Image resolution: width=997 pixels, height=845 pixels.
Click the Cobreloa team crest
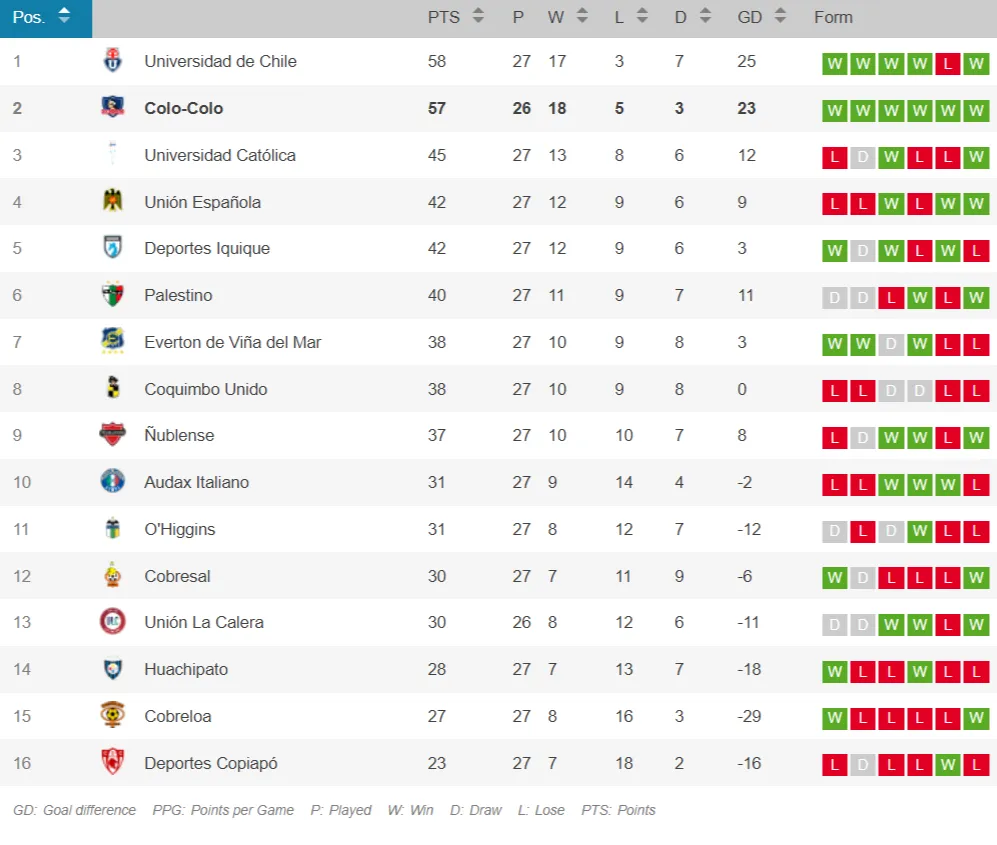click(x=113, y=716)
